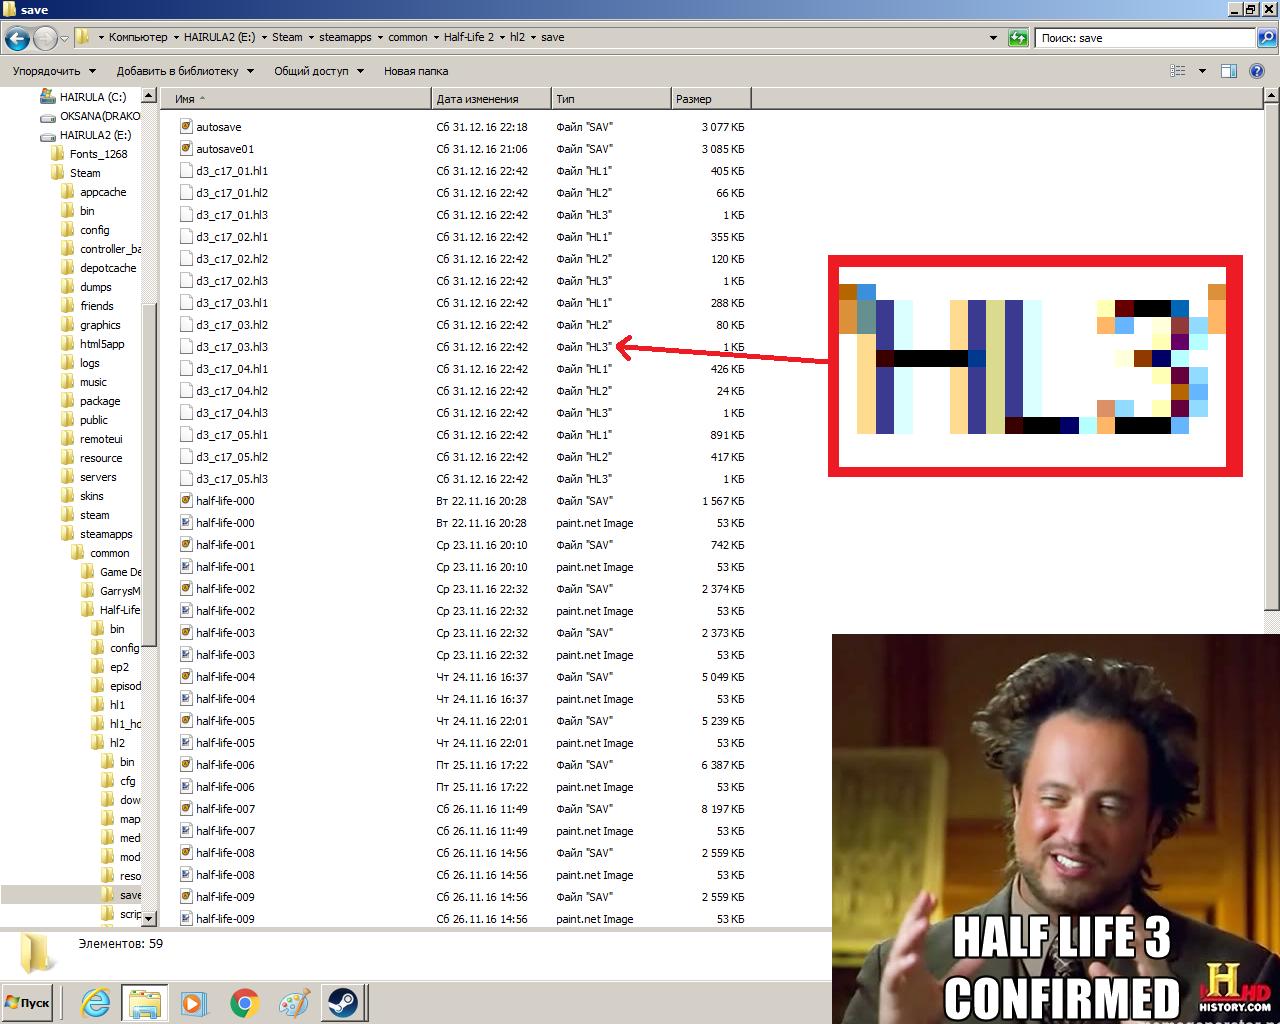Click inside the 'Поиск: save' search field
The image size is (1280, 1024).
pyautogui.click(x=1145, y=38)
